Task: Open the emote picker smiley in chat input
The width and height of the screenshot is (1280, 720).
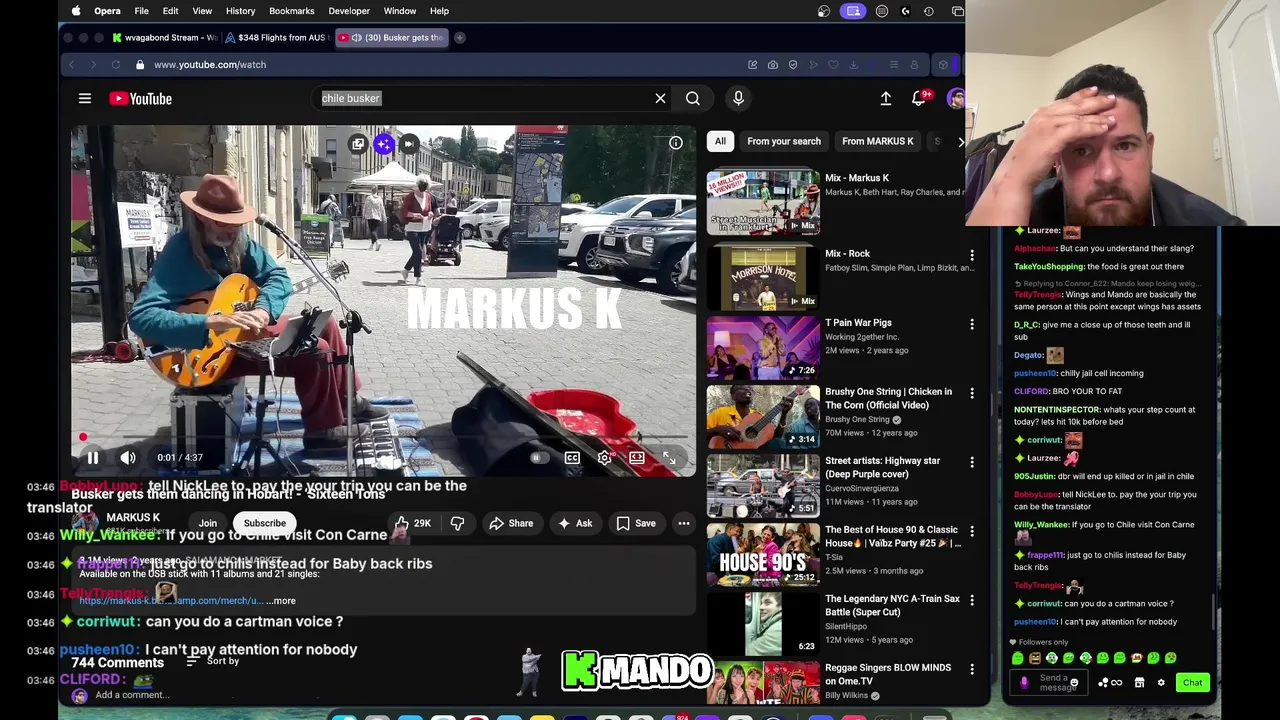Action: click(1074, 683)
